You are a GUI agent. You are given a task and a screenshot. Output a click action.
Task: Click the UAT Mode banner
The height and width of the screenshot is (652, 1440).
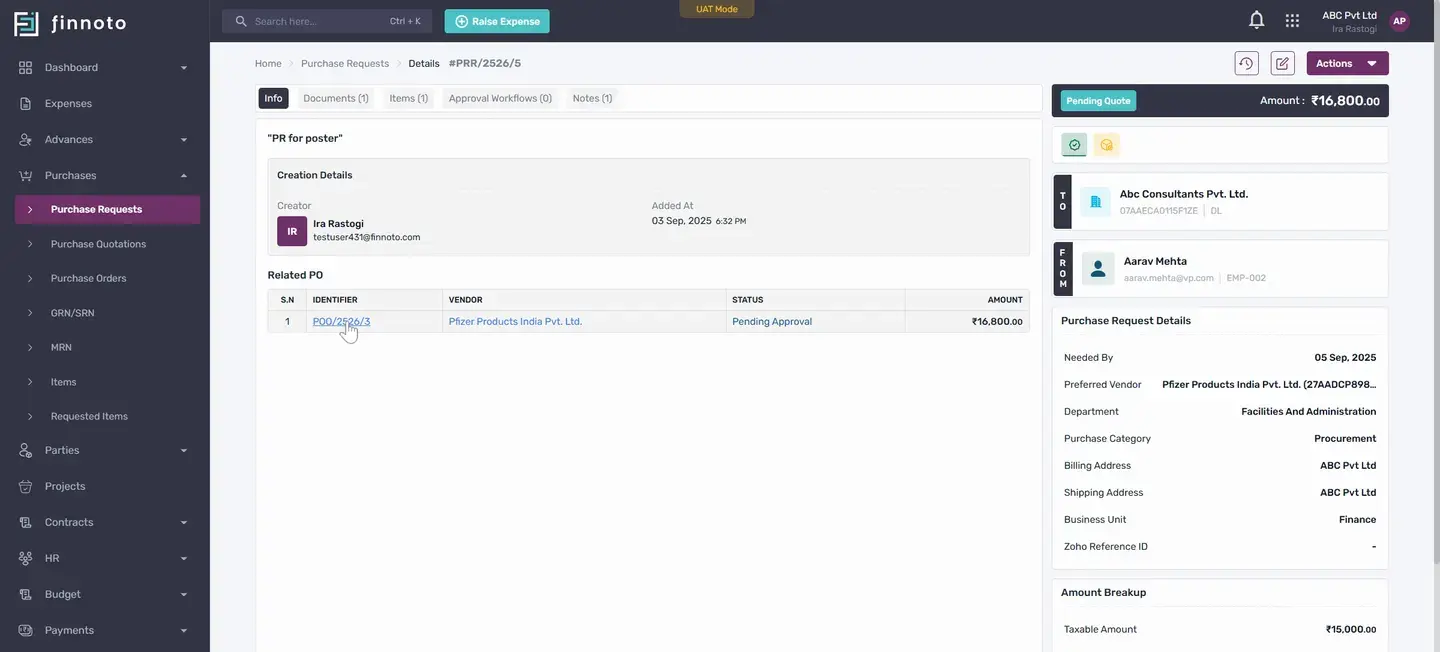coord(717,9)
